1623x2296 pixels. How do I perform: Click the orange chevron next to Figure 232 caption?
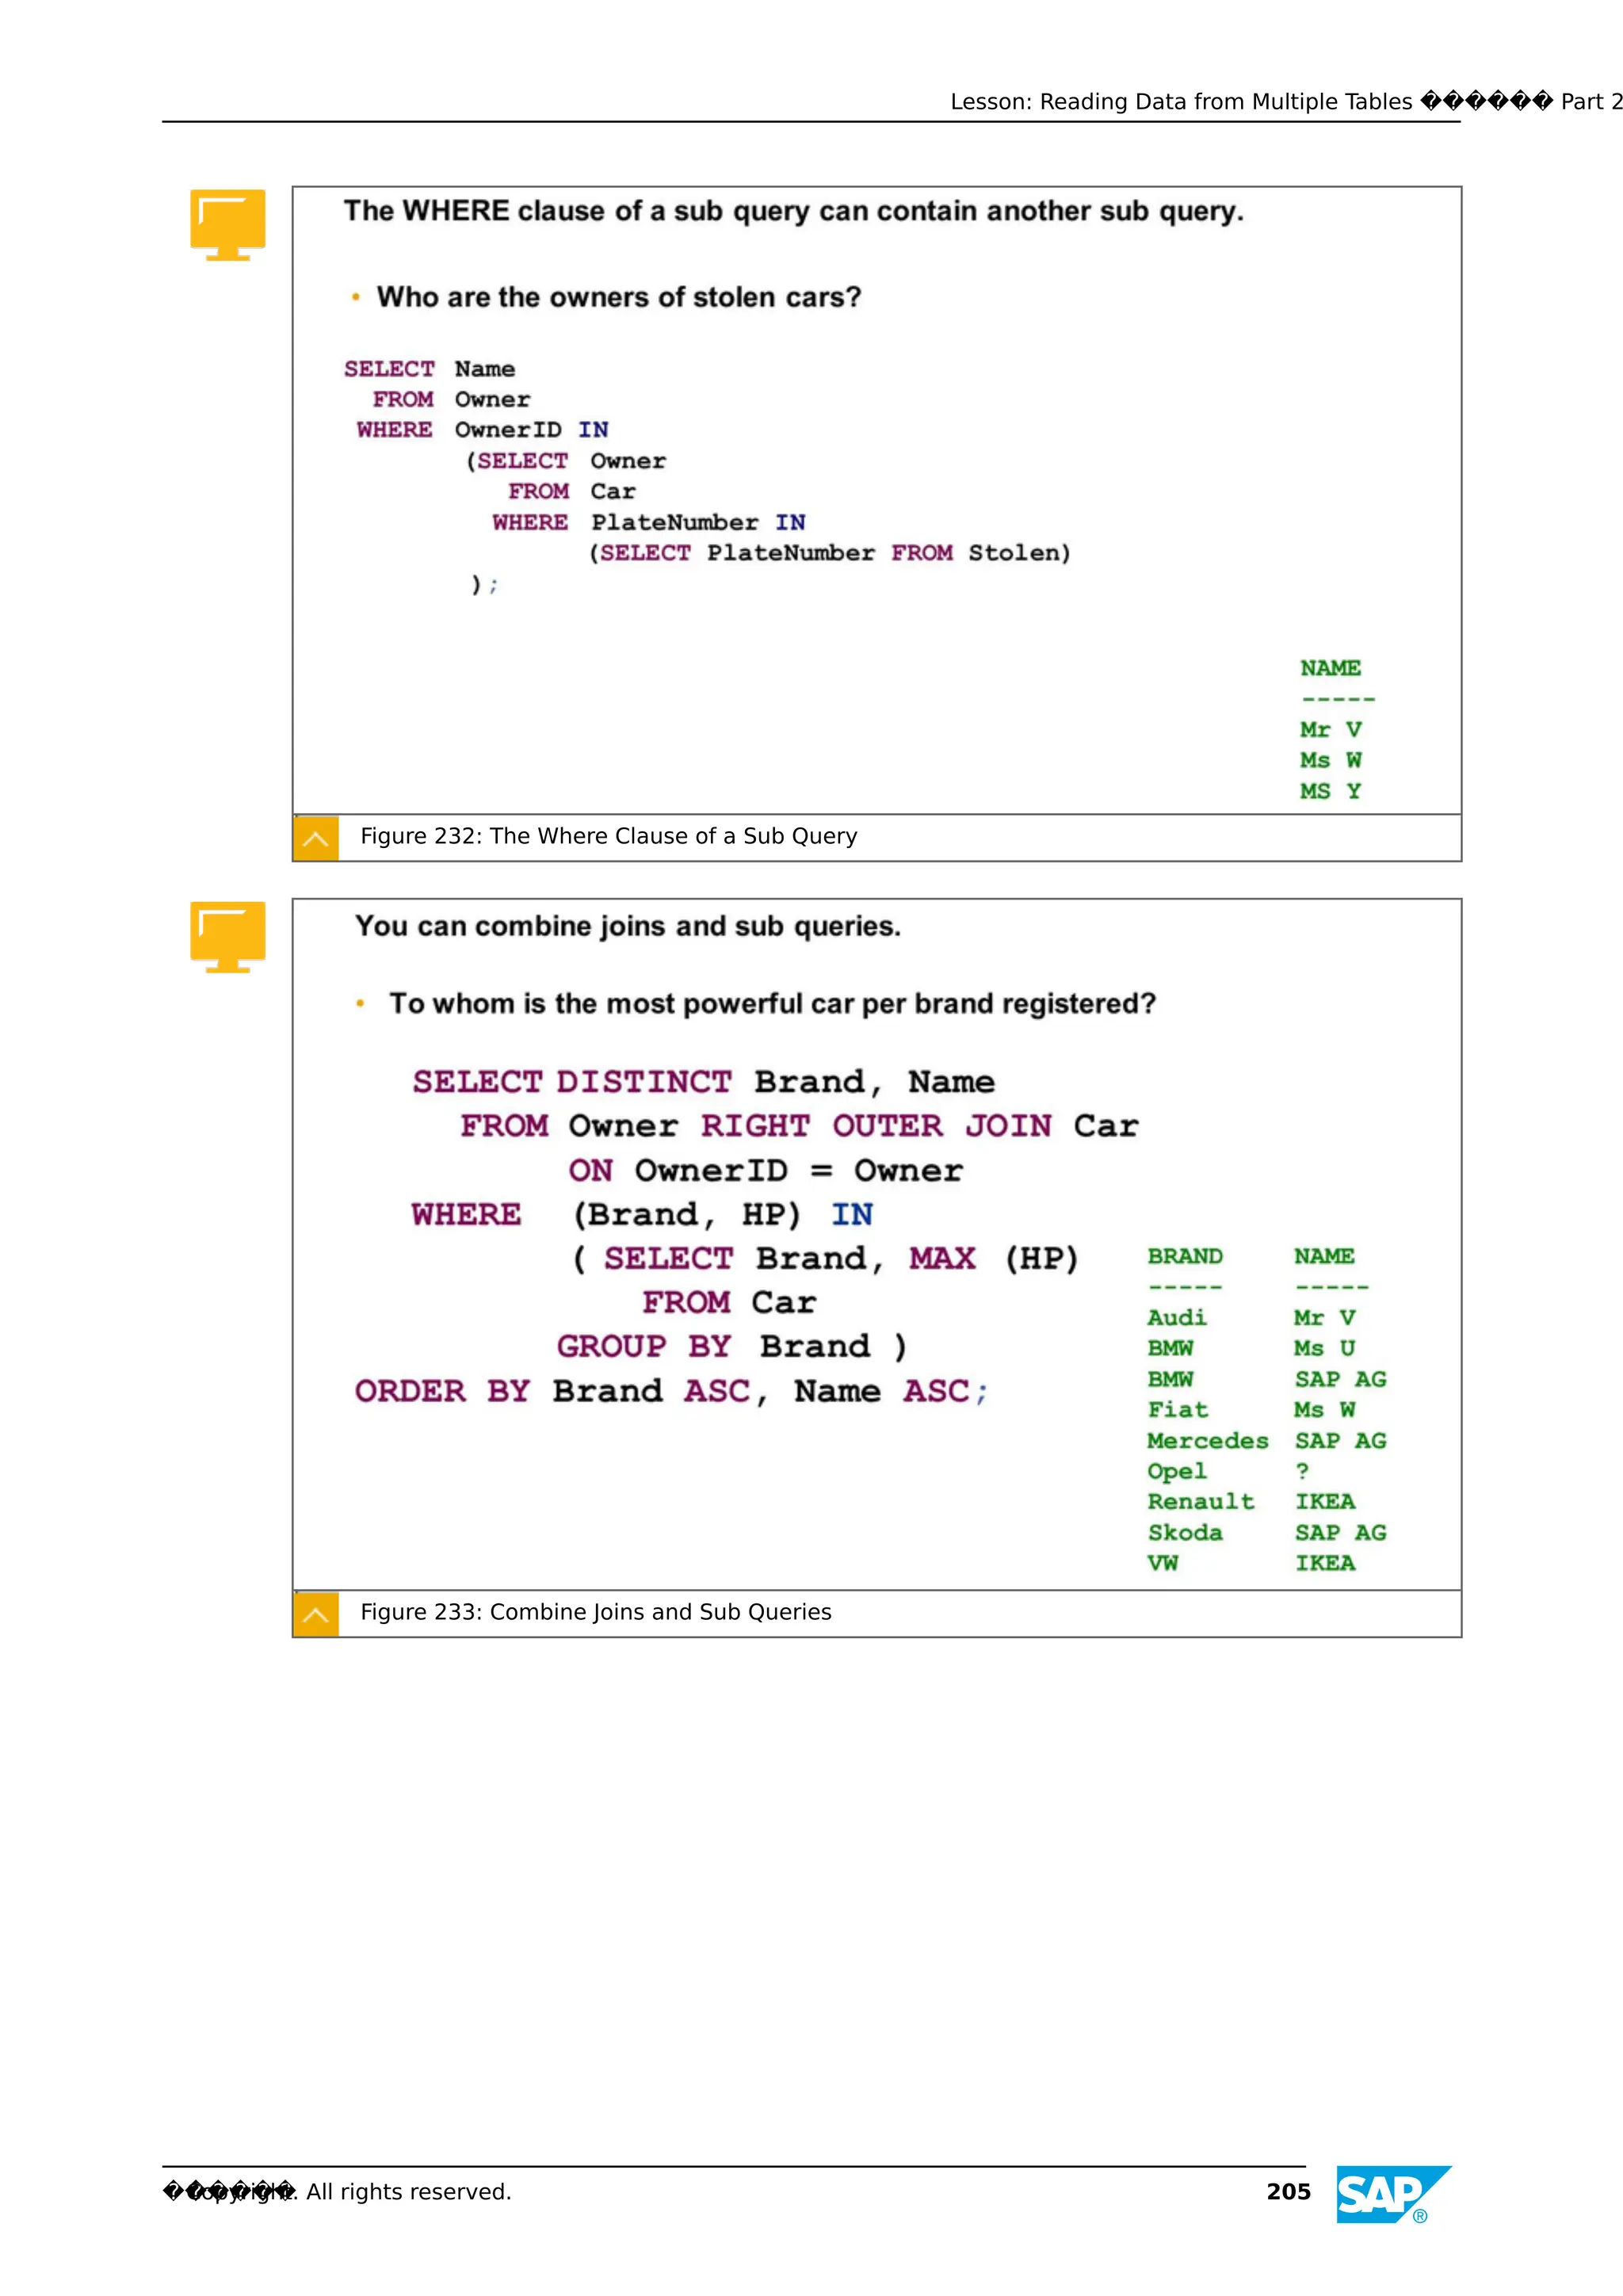(x=316, y=838)
